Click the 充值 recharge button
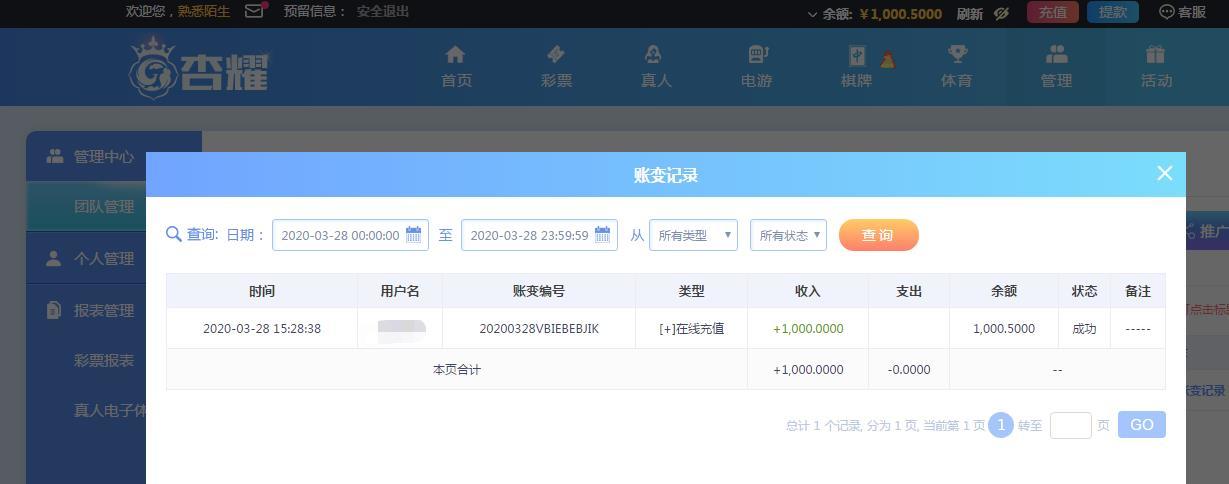Screen dimensions: 1229x484 click(1053, 12)
